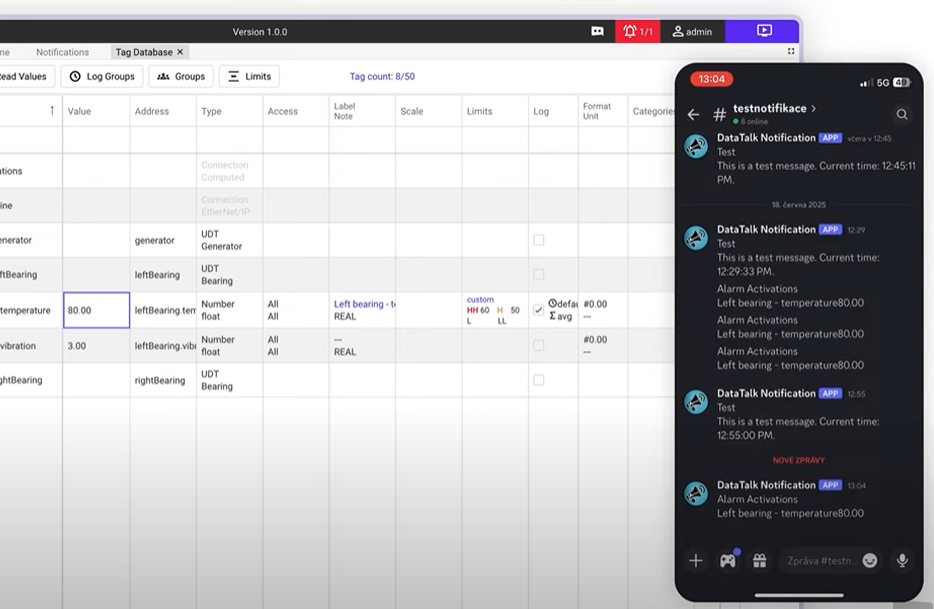Click the presentation screen icon in purple bar

tap(764, 30)
